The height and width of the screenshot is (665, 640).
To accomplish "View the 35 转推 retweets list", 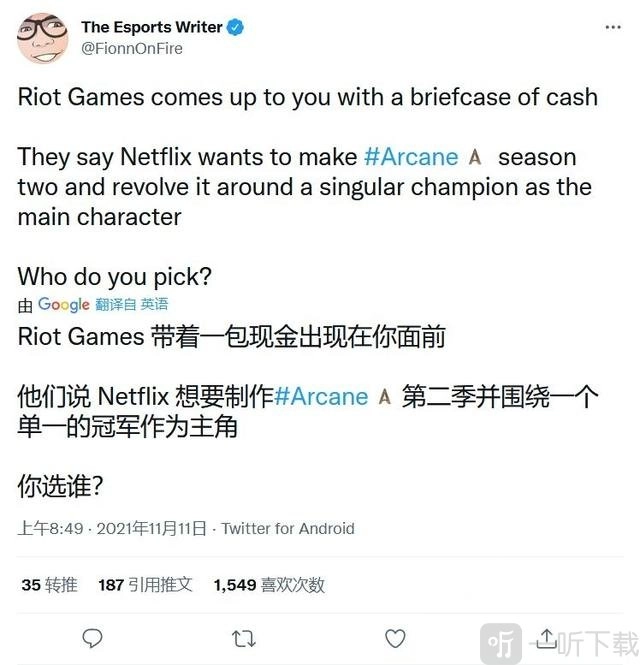I will click(50, 585).
